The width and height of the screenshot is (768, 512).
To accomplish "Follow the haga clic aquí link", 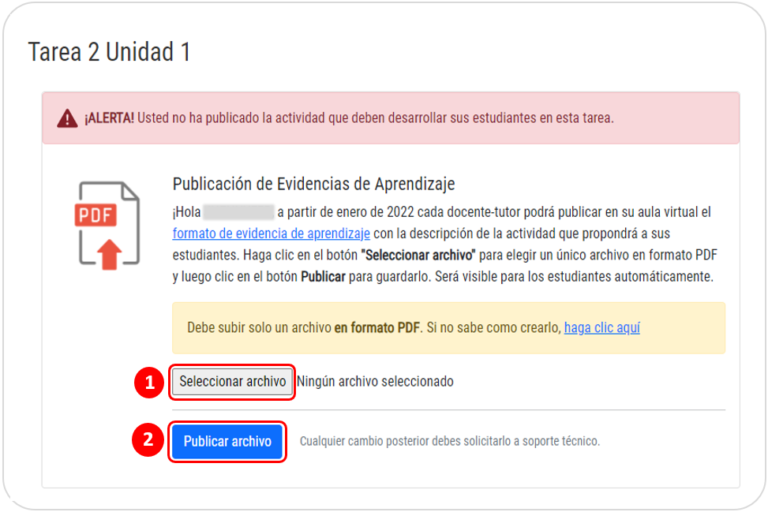I will point(602,327).
